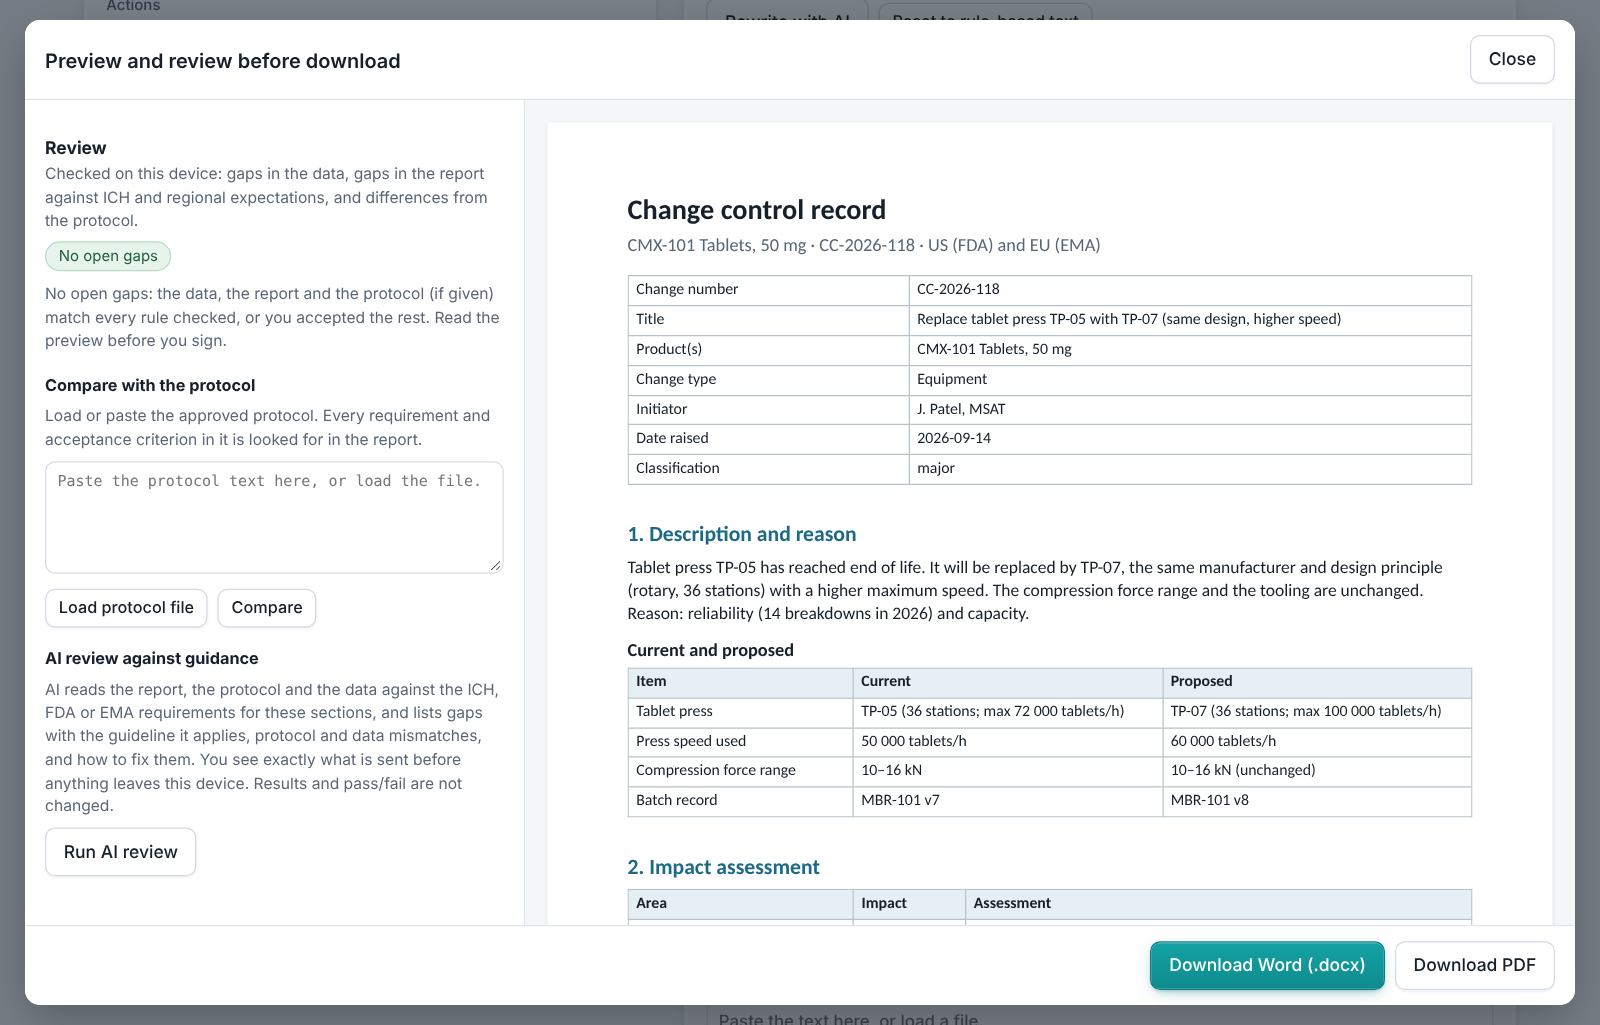Click the CC-2026-118 change number cell
The image size is (1600, 1025).
1190,290
